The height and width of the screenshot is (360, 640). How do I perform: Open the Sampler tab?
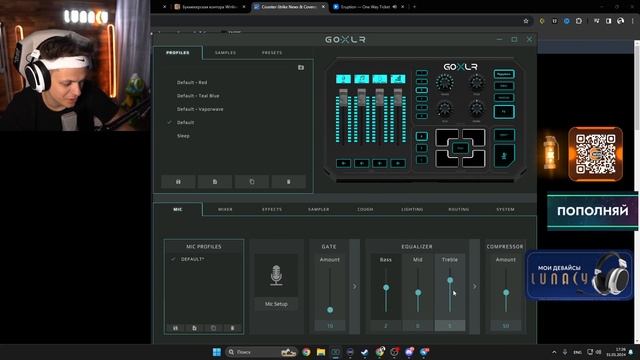(318, 209)
